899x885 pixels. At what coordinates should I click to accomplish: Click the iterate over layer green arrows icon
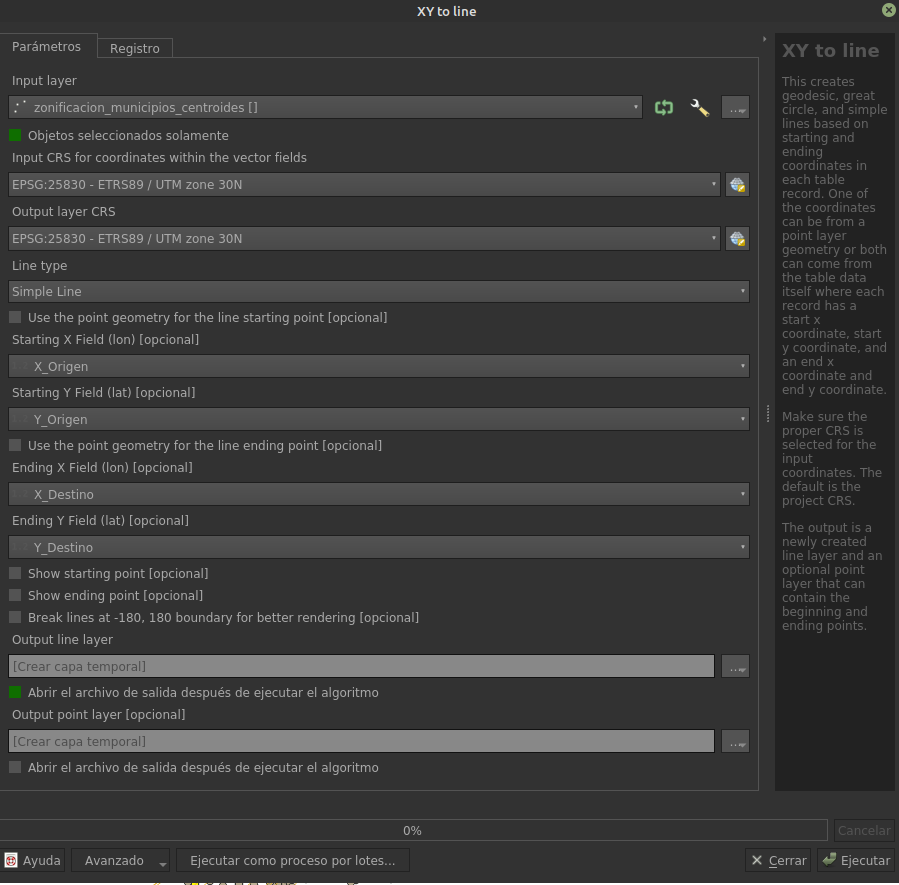[x=664, y=108]
